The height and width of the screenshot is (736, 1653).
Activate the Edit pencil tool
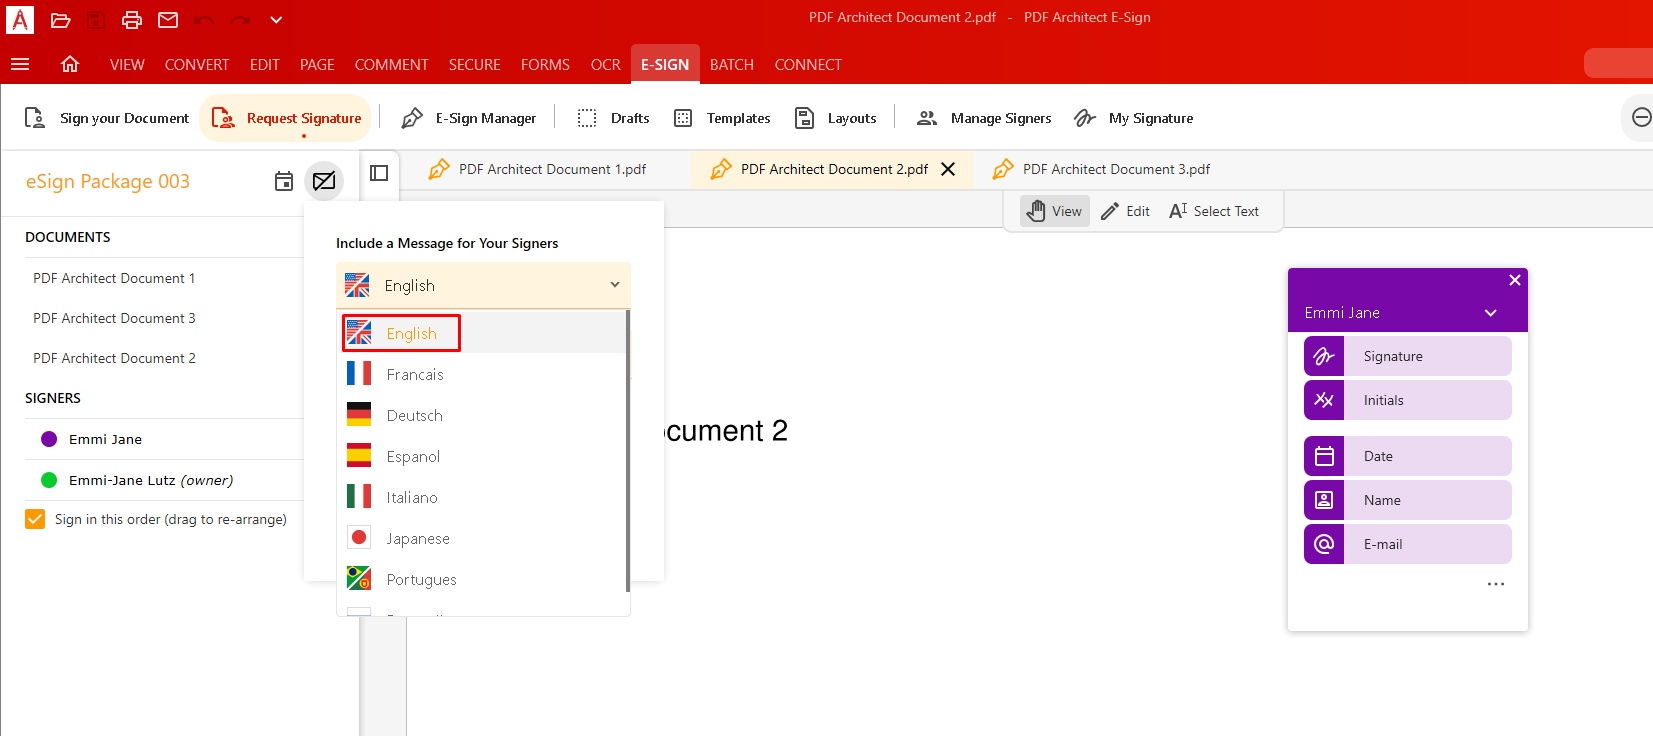pos(1125,211)
